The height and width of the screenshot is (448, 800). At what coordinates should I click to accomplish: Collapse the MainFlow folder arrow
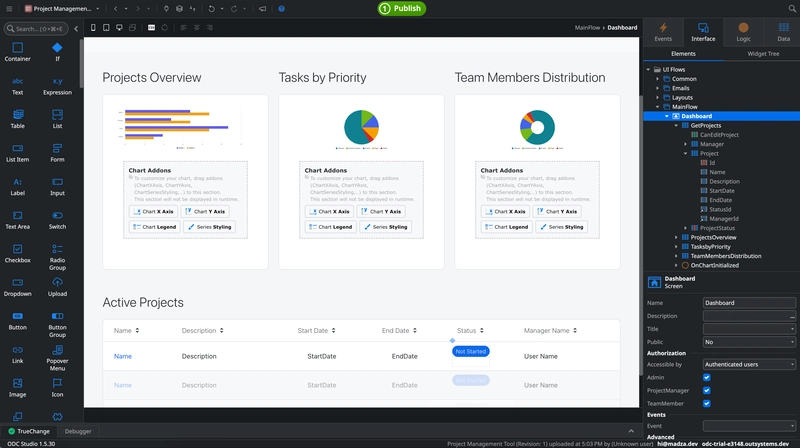[x=658, y=107]
